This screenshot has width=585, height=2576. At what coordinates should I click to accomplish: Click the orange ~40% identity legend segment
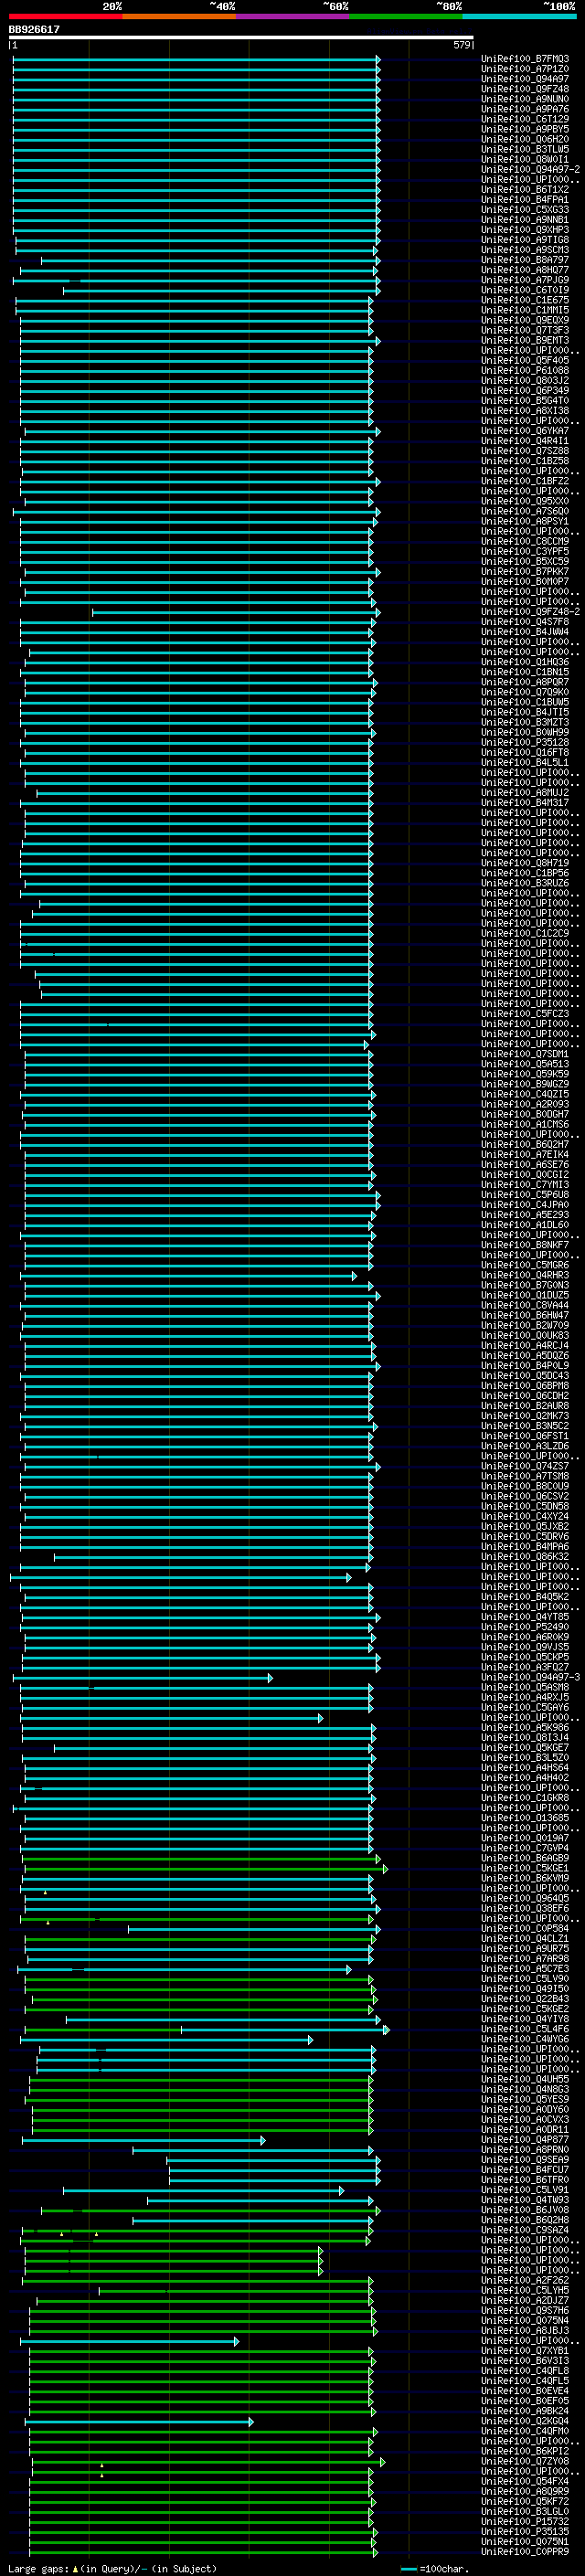click(179, 16)
